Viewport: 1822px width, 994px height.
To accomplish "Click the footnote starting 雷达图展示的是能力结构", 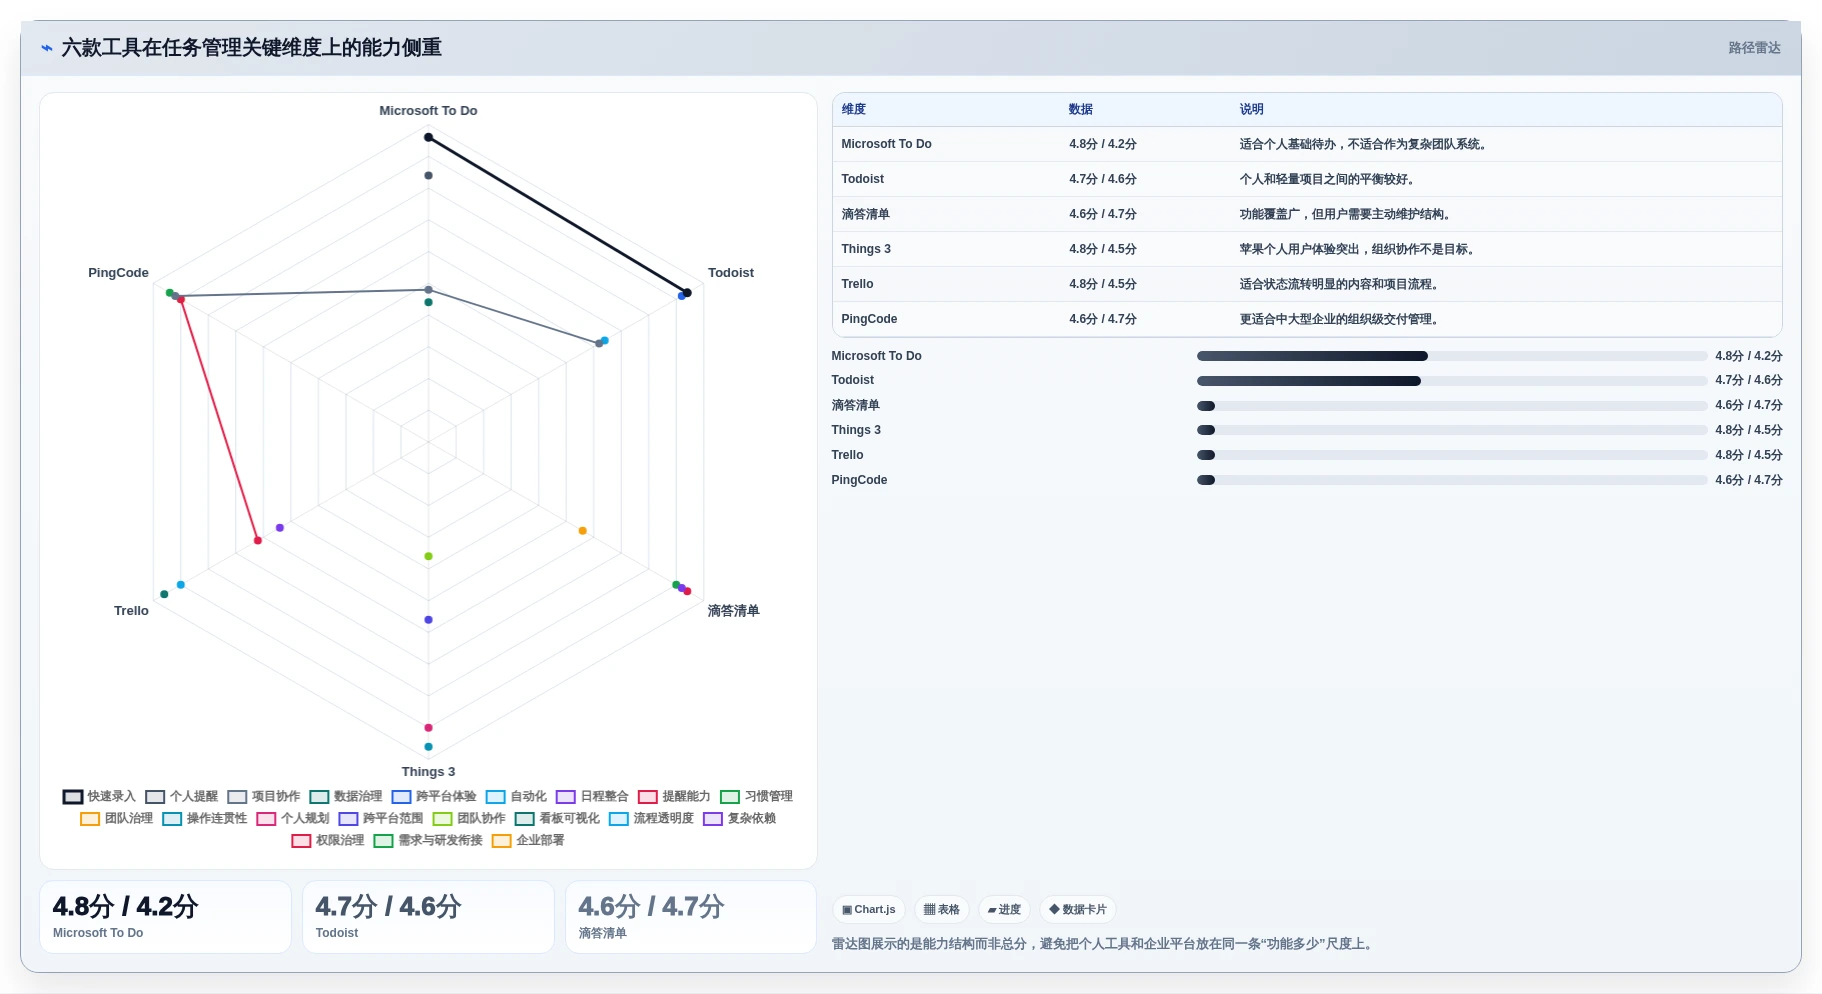I will point(1104,944).
